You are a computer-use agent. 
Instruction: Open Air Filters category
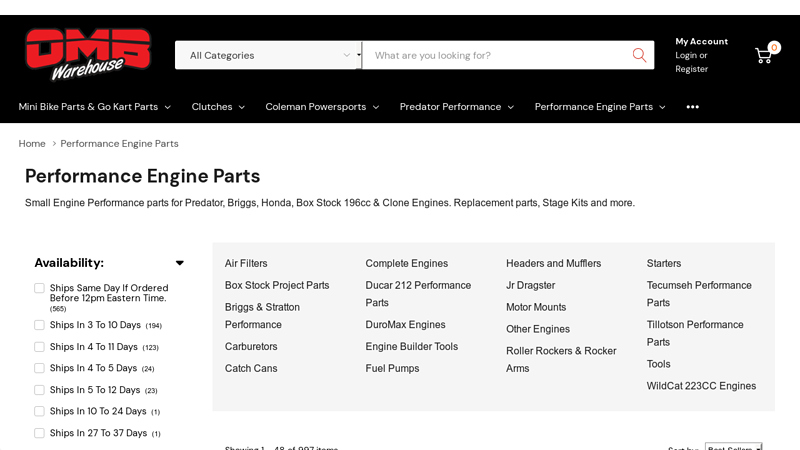click(x=246, y=263)
